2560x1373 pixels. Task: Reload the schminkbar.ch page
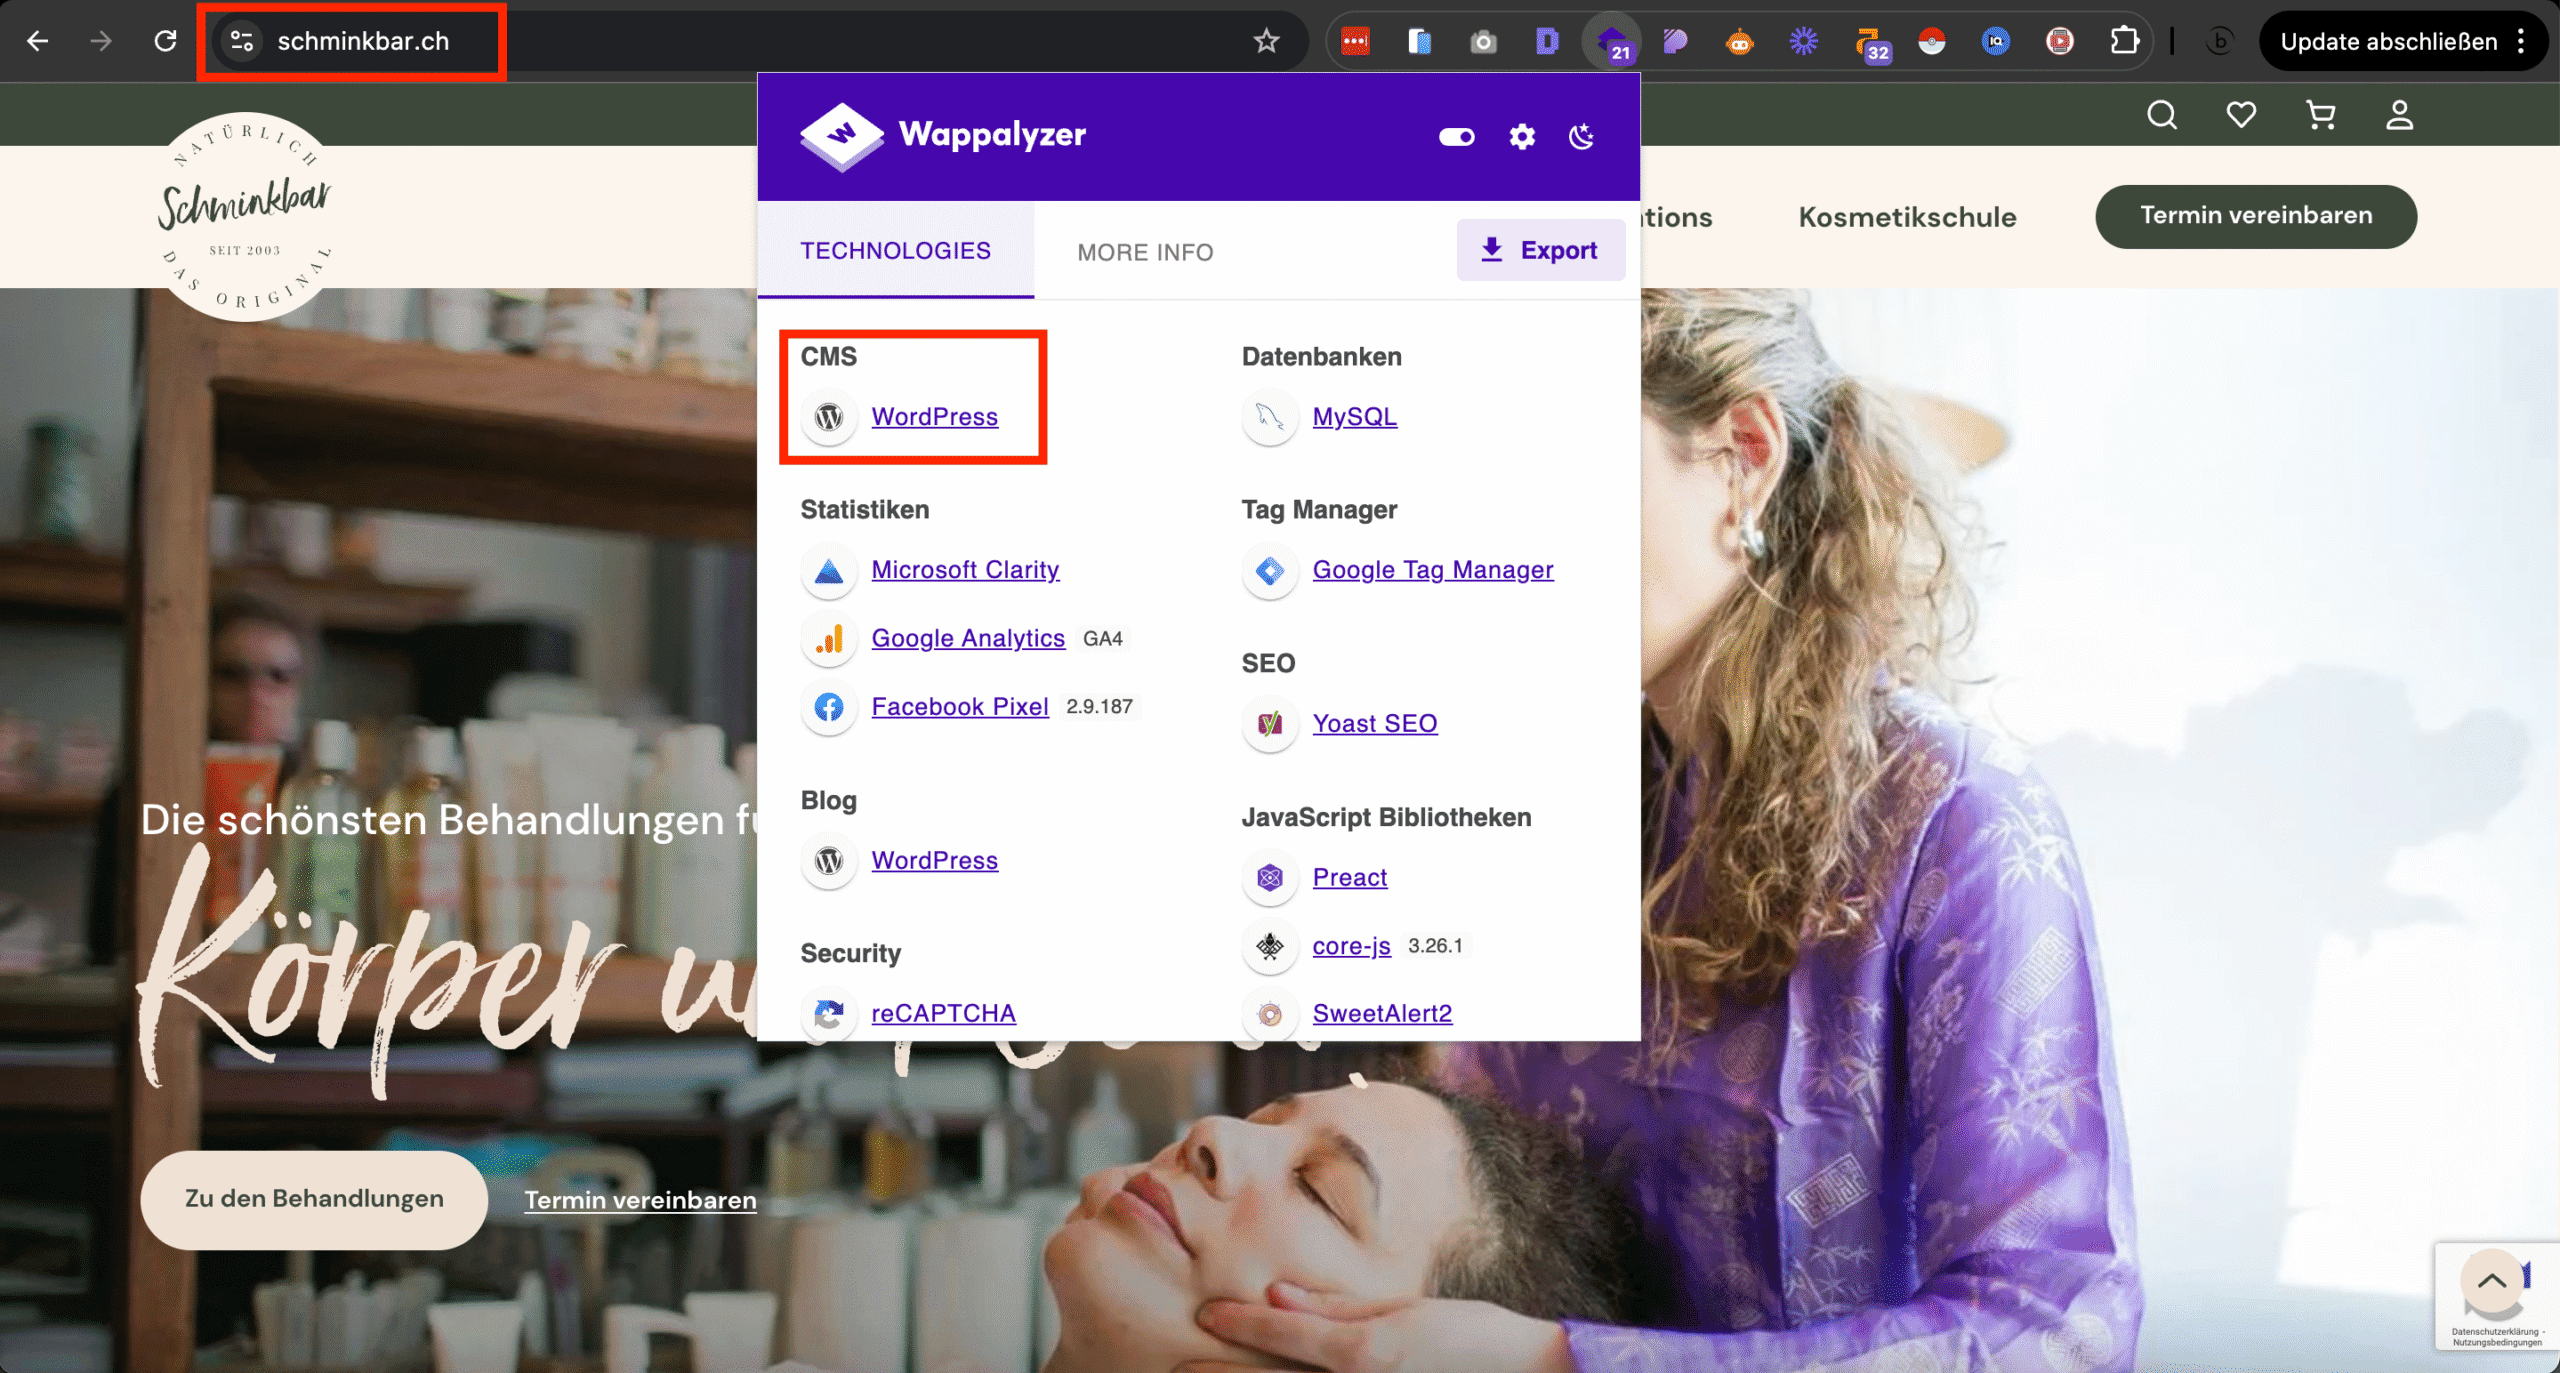(166, 41)
